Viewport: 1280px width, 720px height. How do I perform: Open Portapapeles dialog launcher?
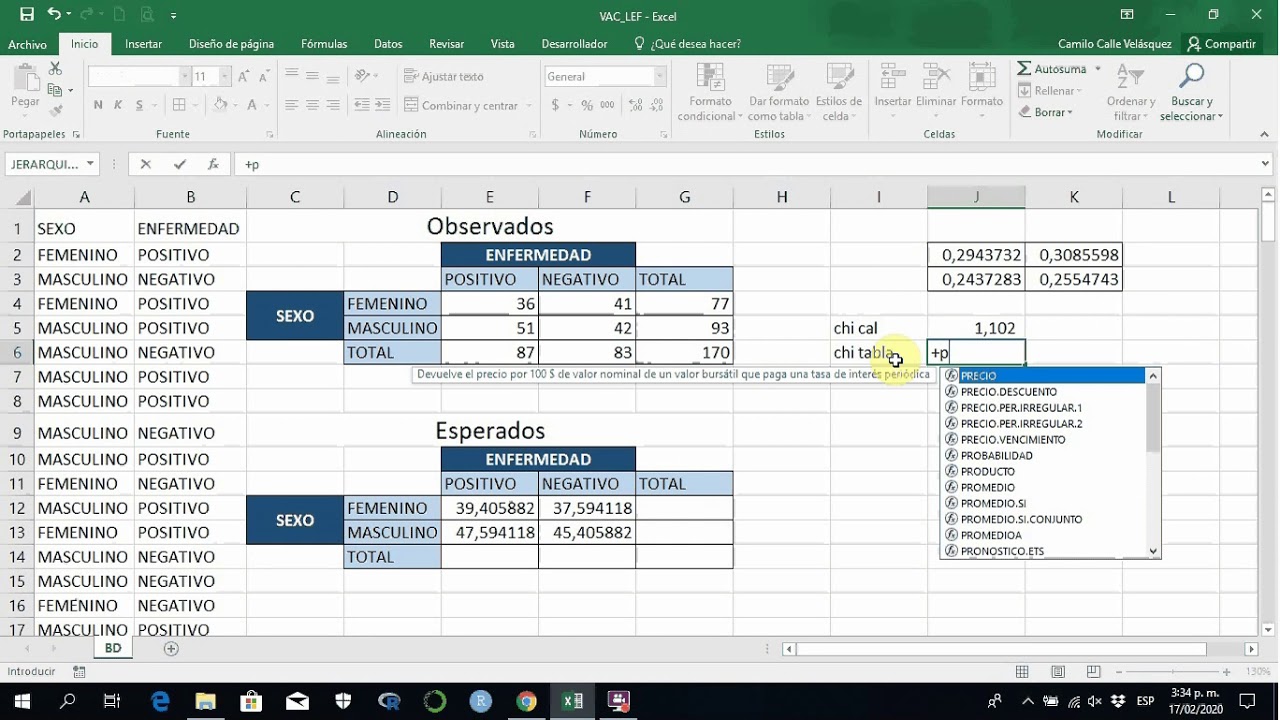click(x=75, y=135)
